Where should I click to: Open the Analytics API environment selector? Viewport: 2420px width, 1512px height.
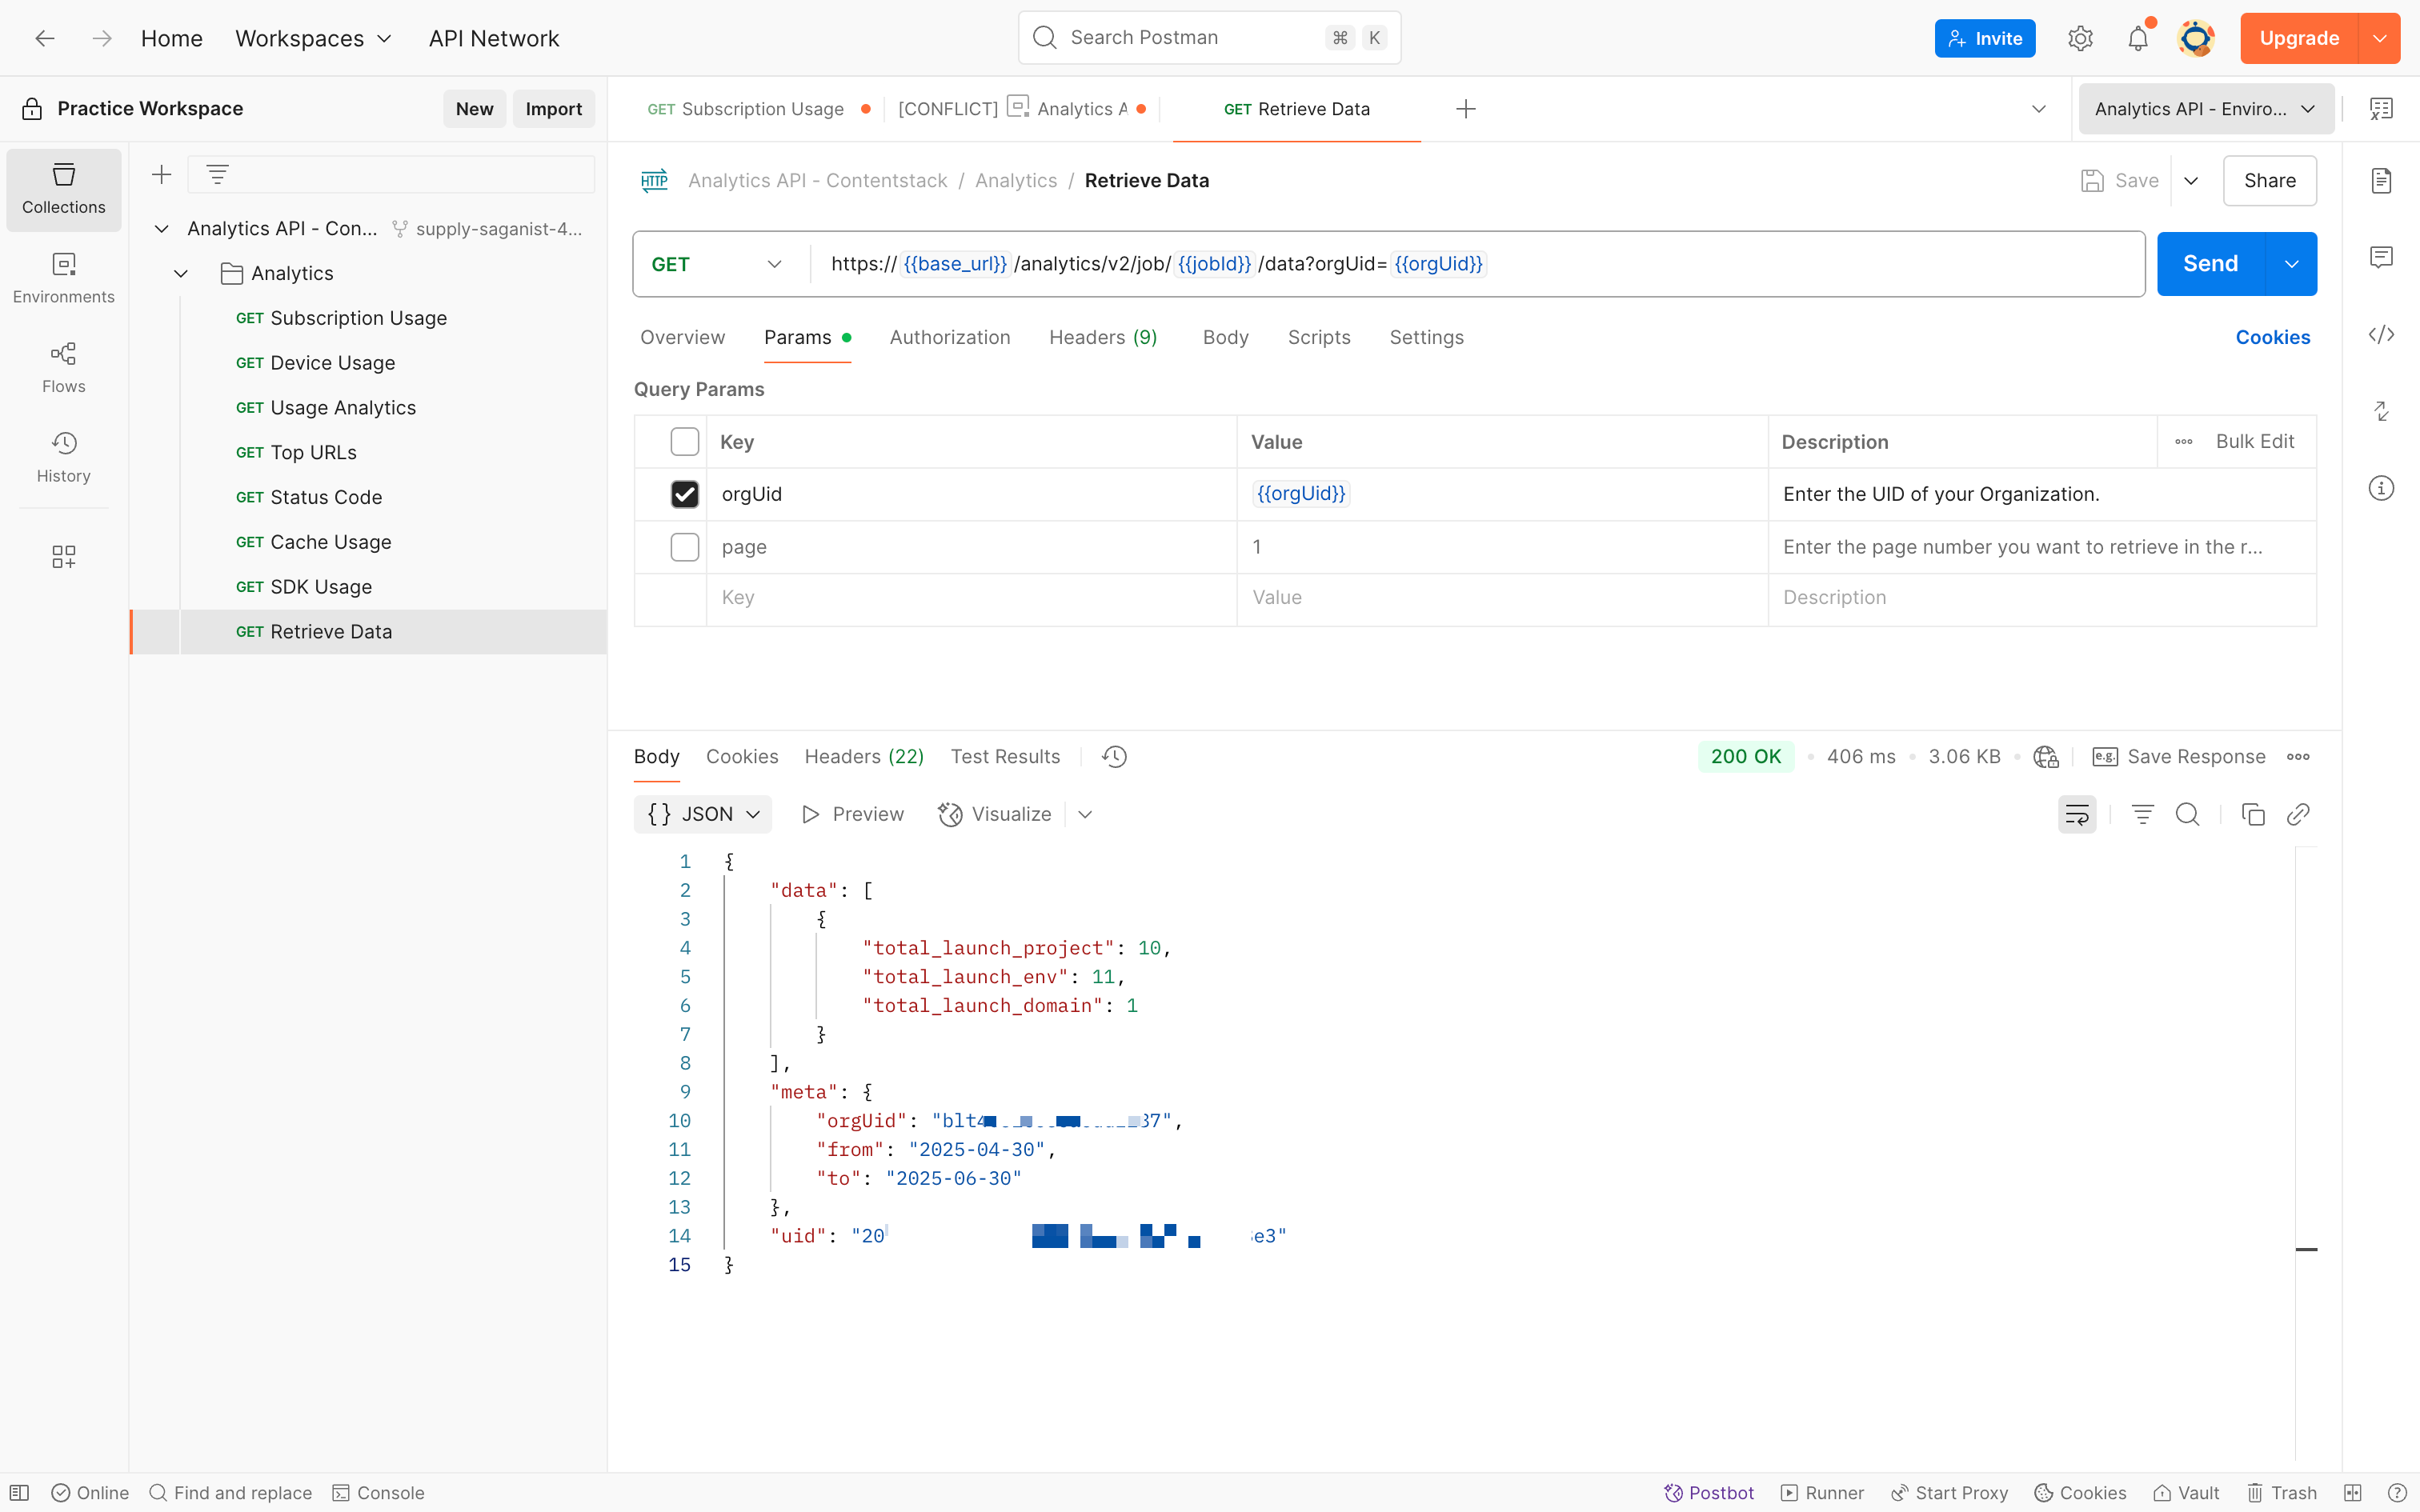click(2205, 109)
